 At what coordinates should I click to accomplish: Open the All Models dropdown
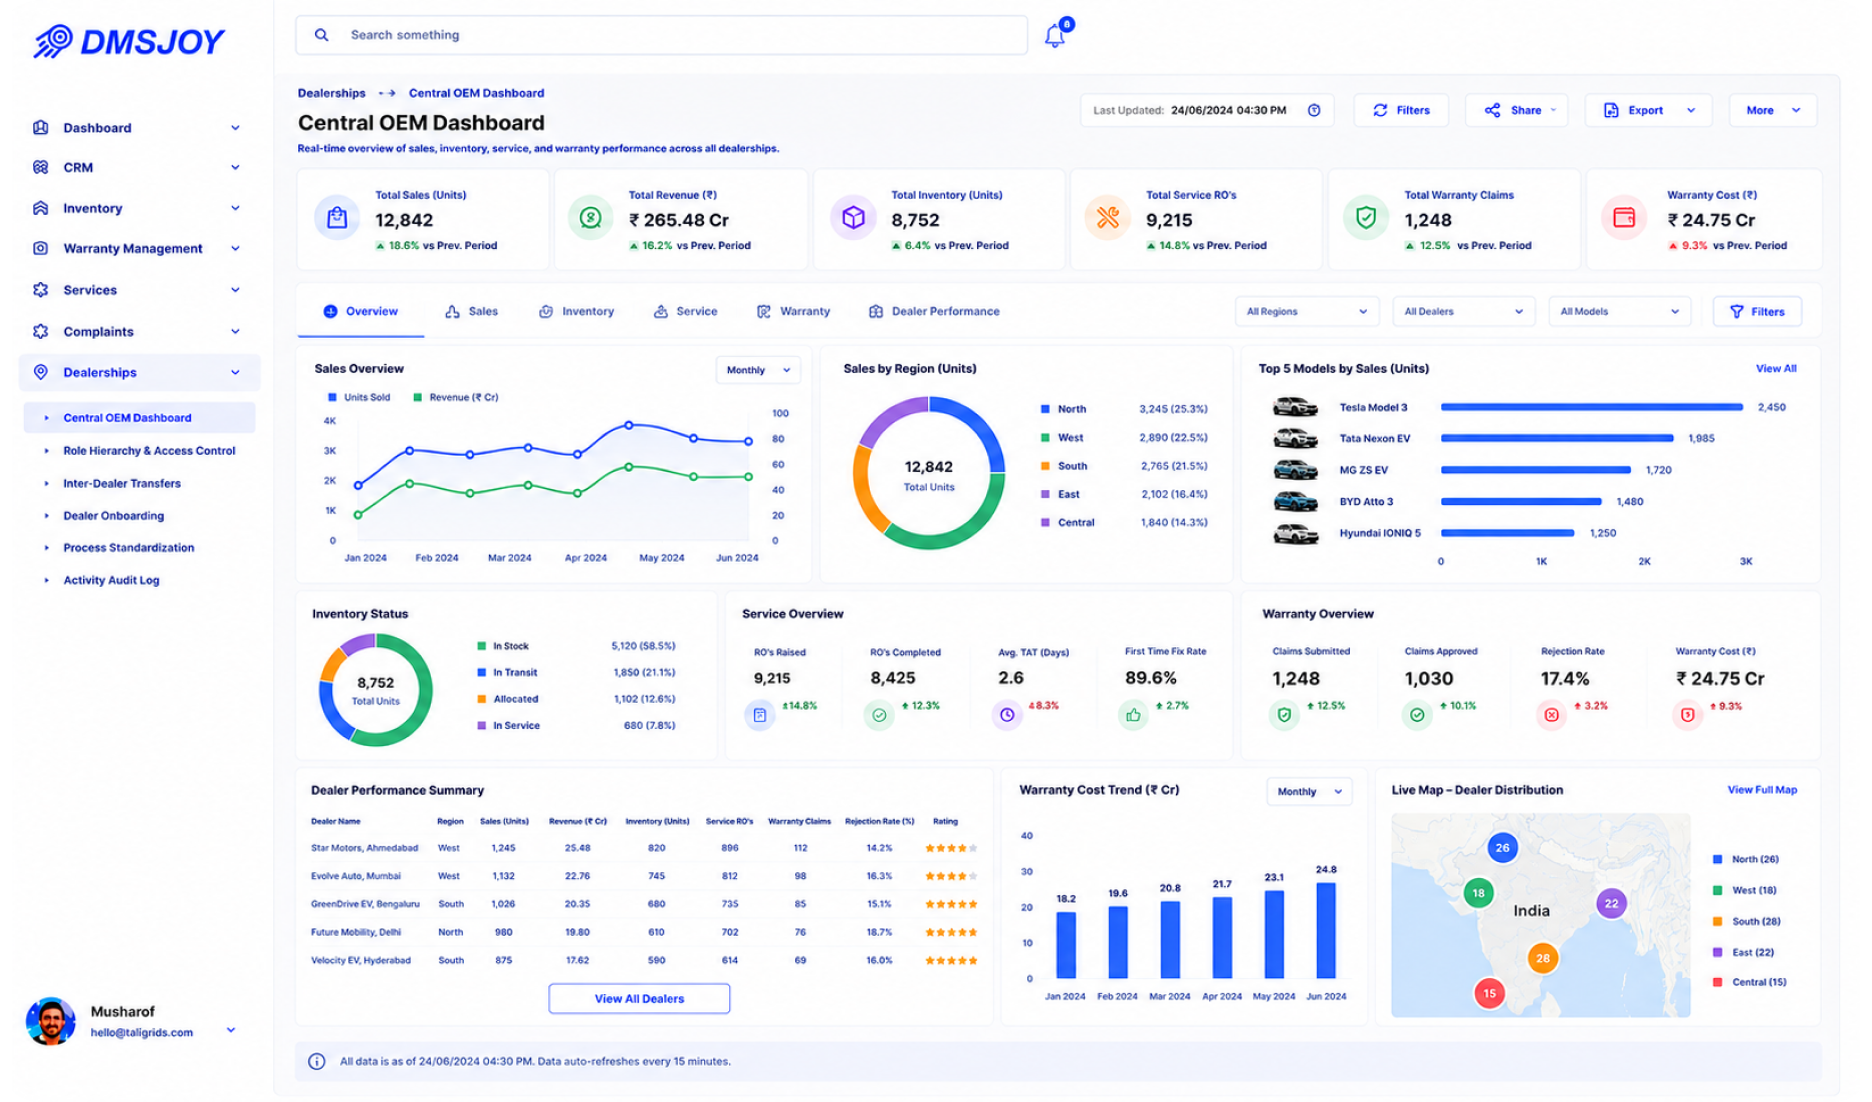1619,311
